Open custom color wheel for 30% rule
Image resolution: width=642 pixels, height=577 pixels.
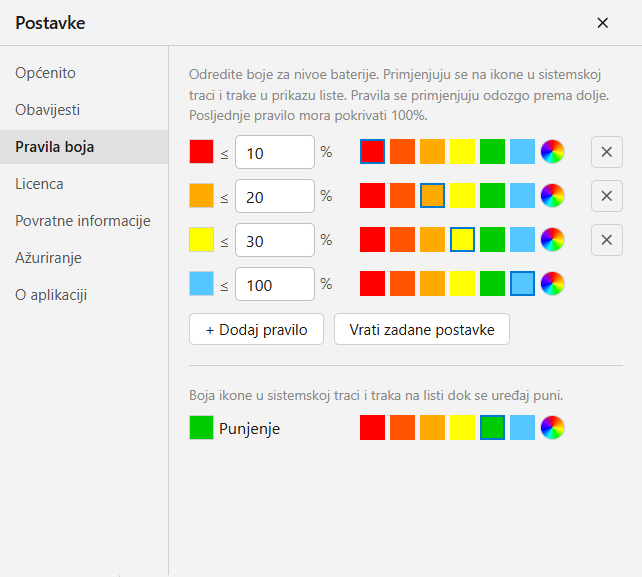click(552, 240)
